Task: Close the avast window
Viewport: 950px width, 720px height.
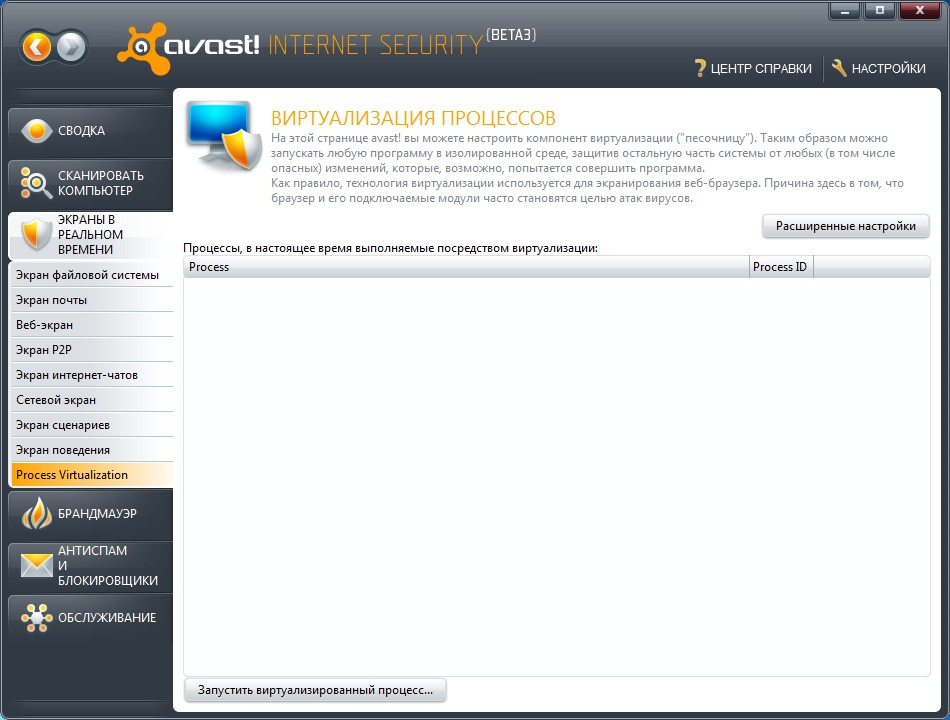Action: (920, 11)
